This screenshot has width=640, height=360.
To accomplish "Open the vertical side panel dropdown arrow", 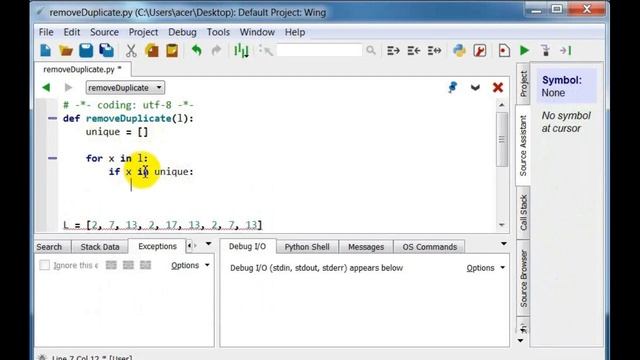I will pos(520,340).
